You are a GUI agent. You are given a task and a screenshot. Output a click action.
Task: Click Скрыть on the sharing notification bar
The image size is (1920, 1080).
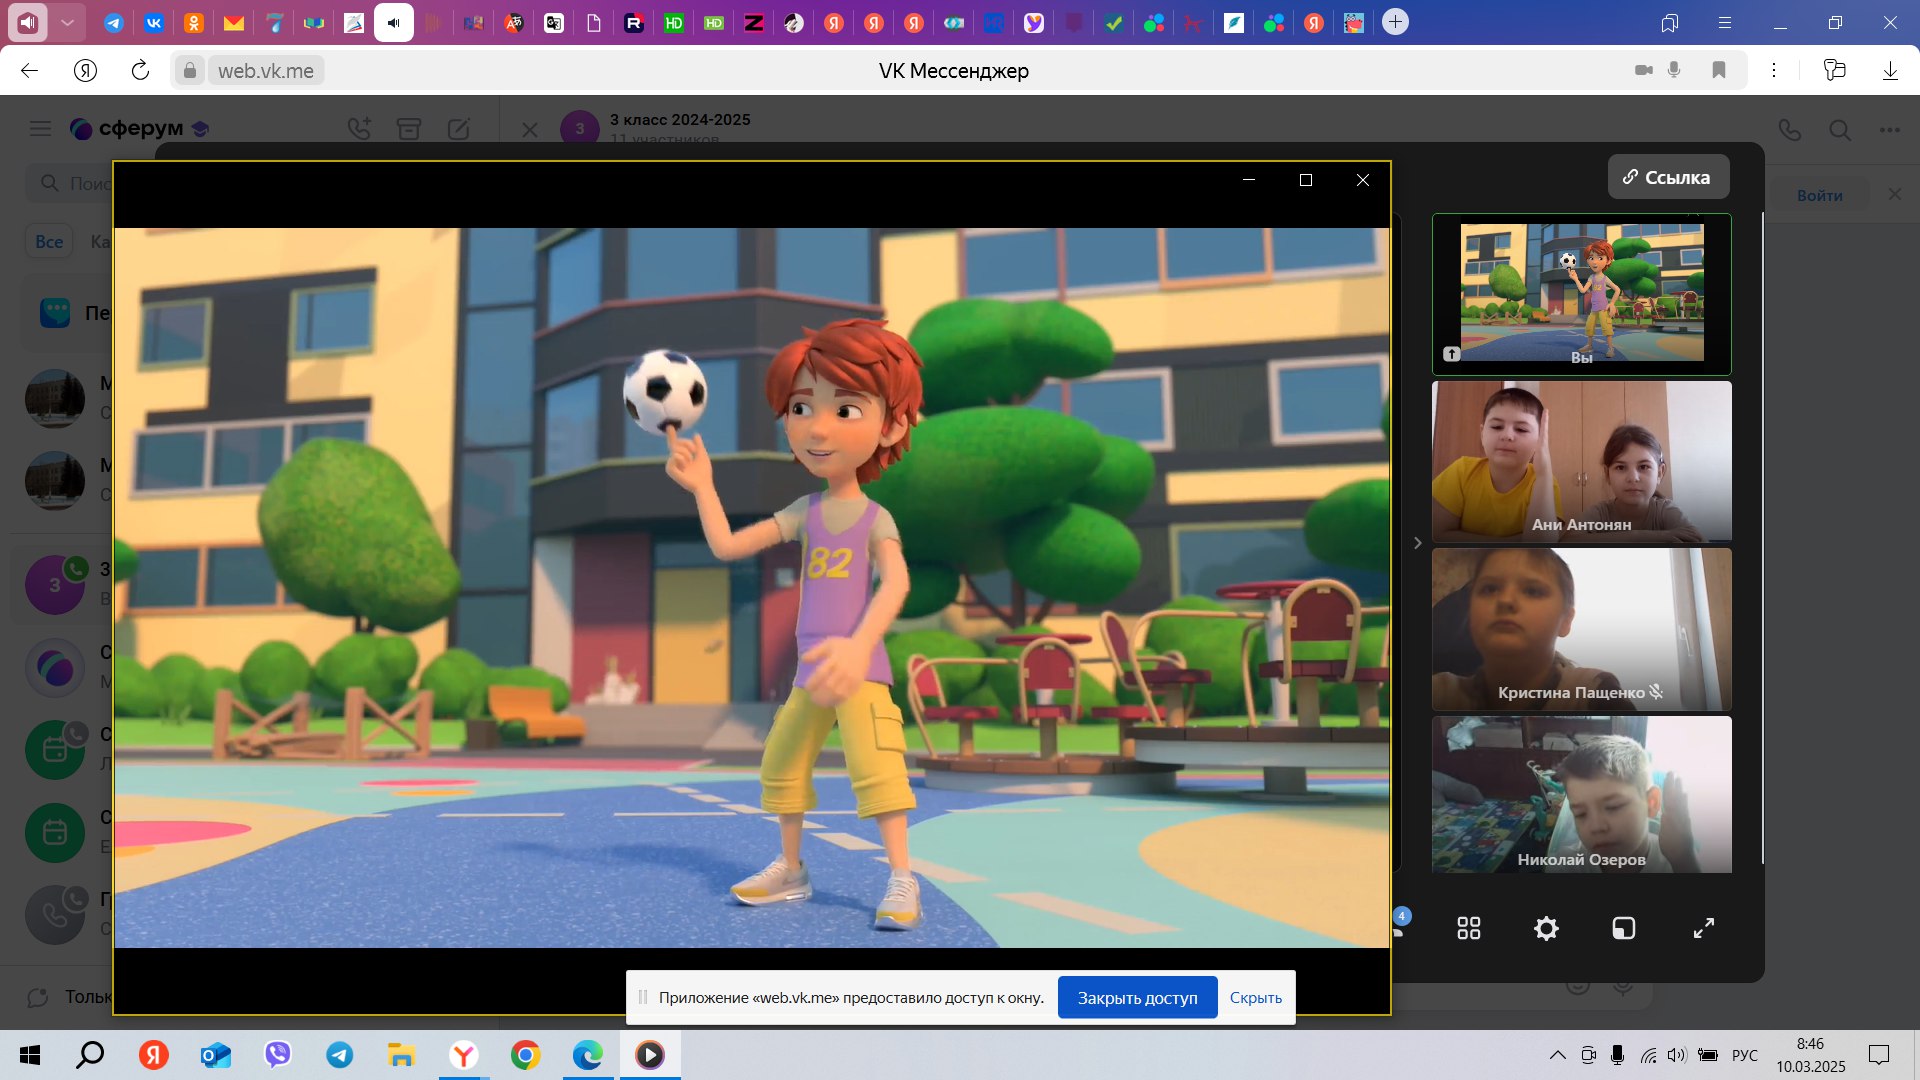pyautogui.click(x=1255, y=998)
